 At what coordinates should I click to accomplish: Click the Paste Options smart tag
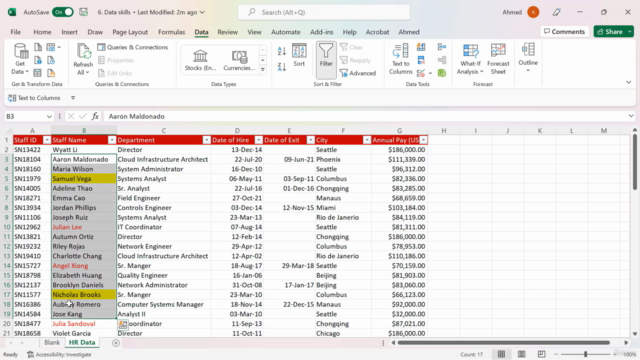click(123, 324)
